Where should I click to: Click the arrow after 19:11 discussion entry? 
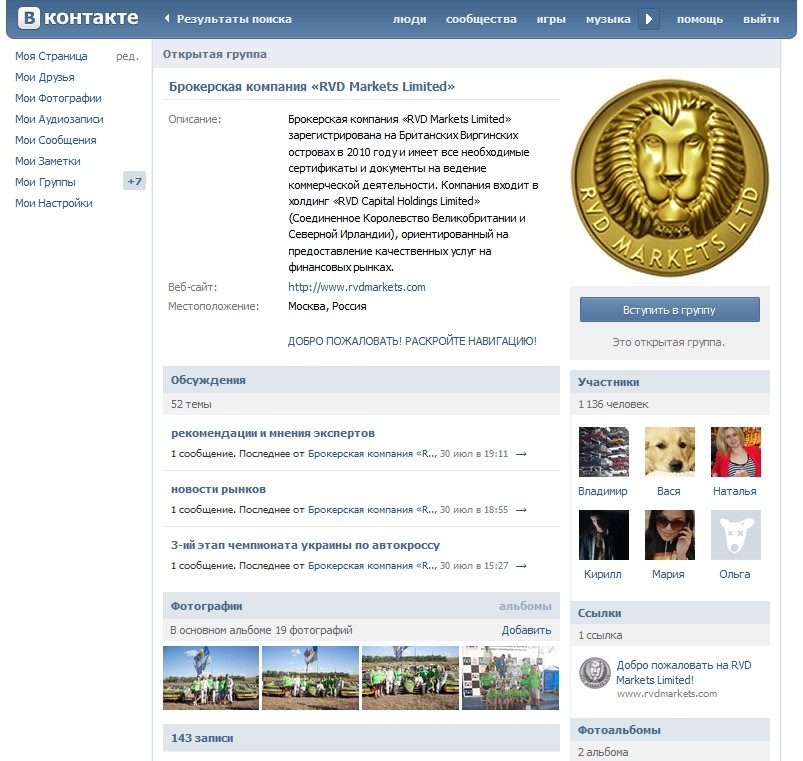click(521, 454)
